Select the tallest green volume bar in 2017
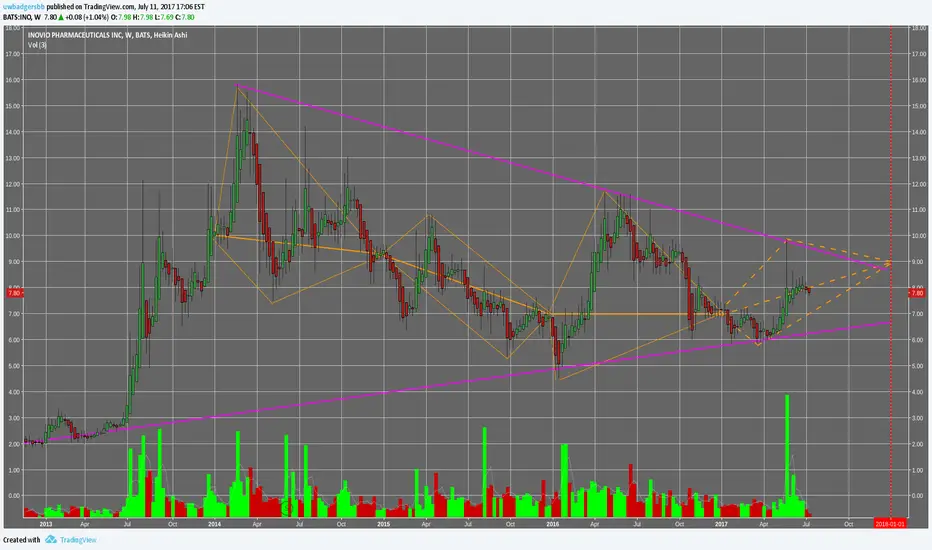 787,456
